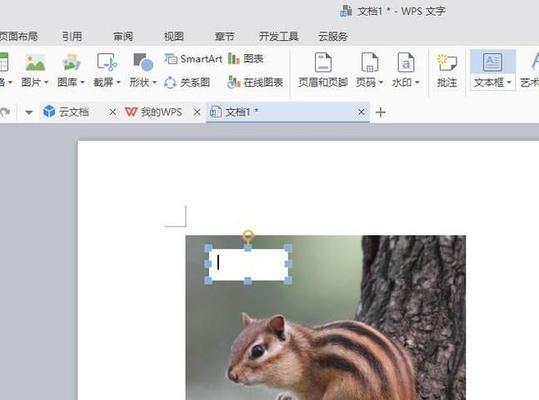Switch to the 云文档 document tab
The image size is (539, 400).
coord(74,112)
